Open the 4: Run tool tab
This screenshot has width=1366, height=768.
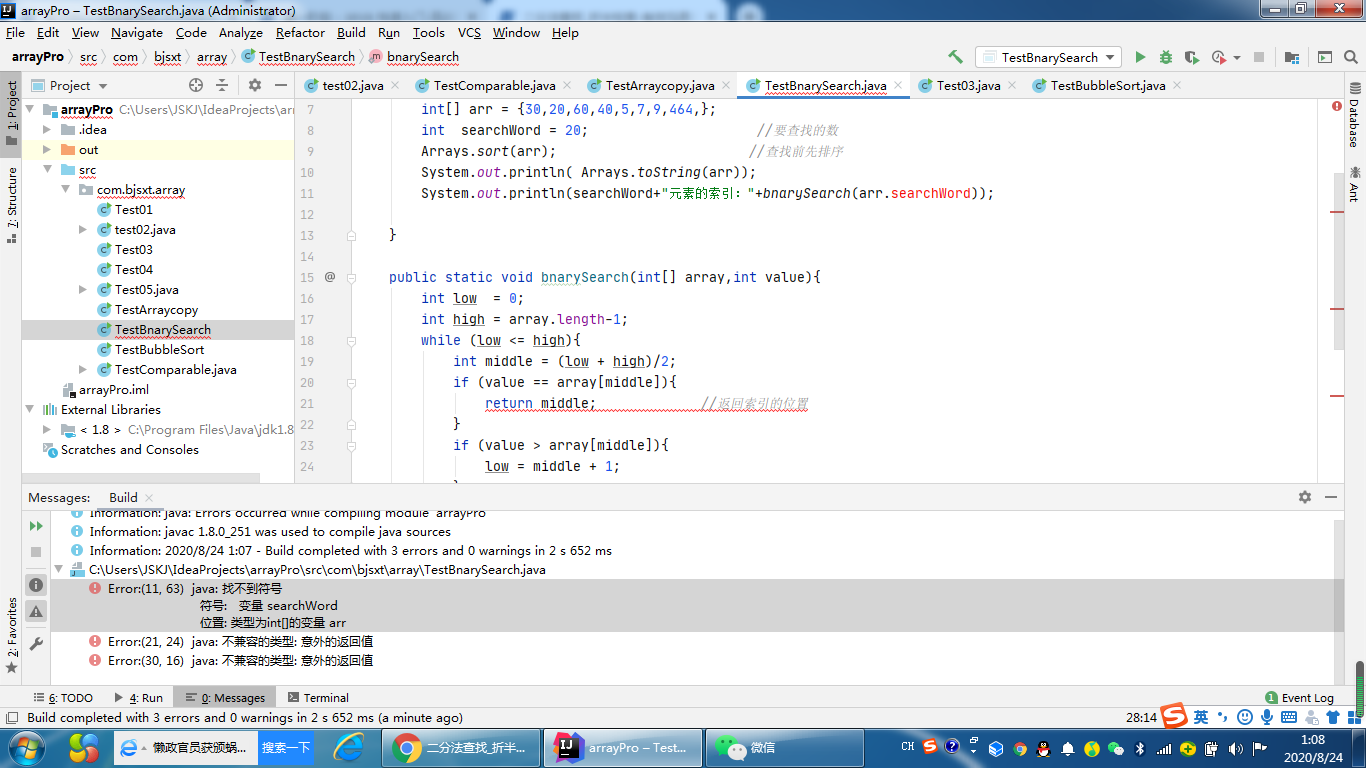click(x=138, y=697)
